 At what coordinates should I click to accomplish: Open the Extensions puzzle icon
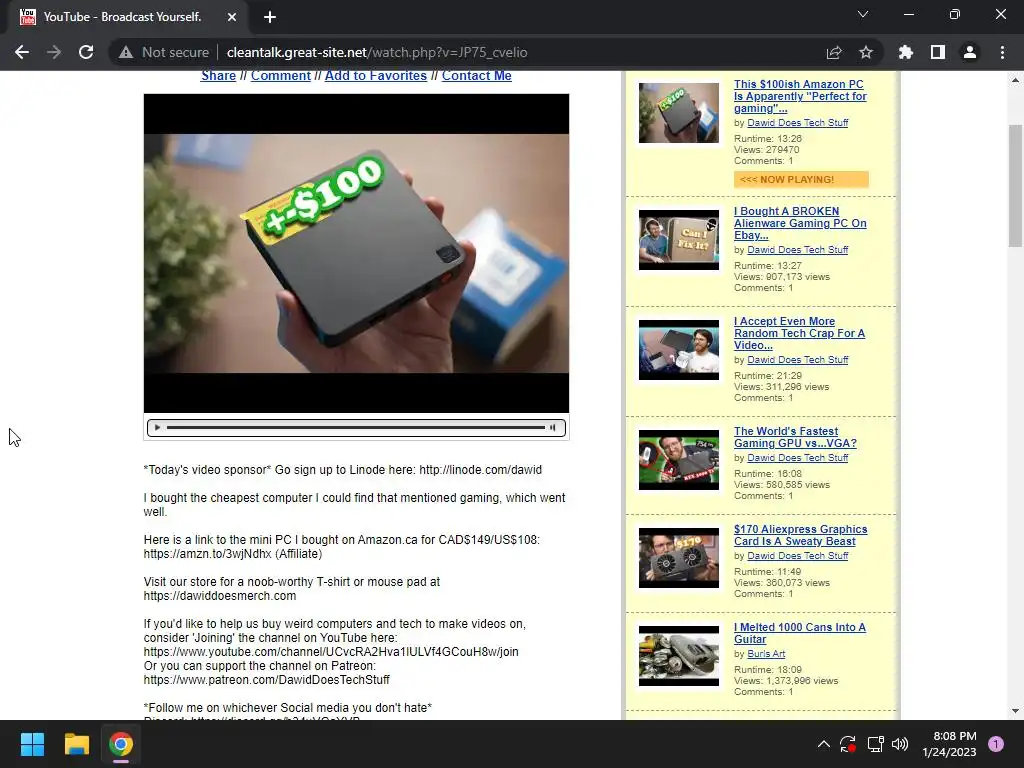(906, 52)
